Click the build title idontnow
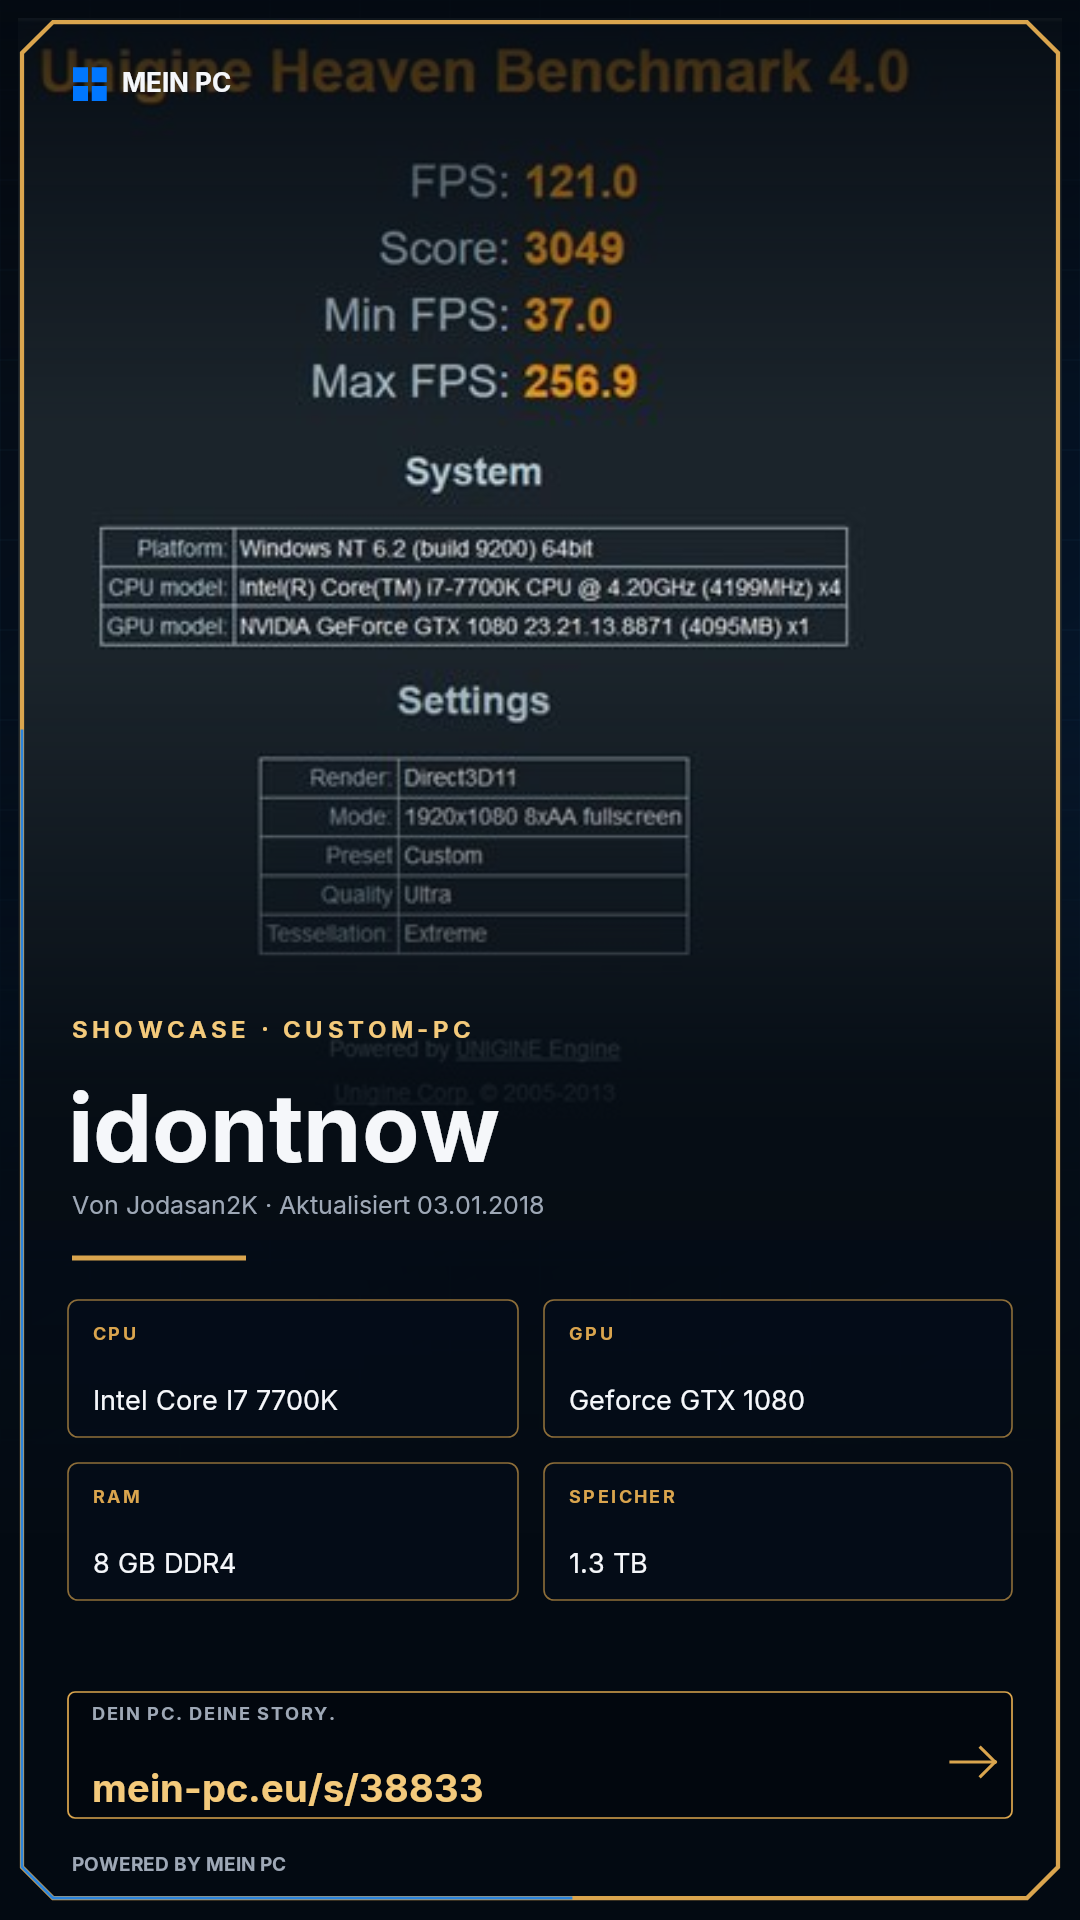The width and height of the screenshot is (1080, 1920). click(x=284, y=1130)
